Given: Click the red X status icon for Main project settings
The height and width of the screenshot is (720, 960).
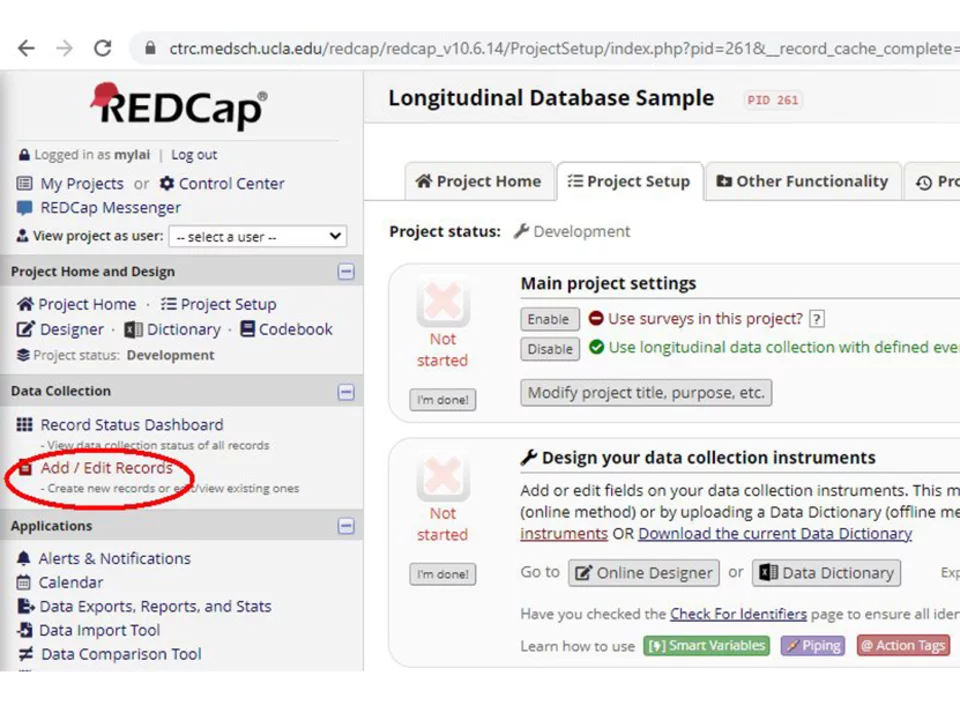Looking at the screenshot, I should click(443, 301).
